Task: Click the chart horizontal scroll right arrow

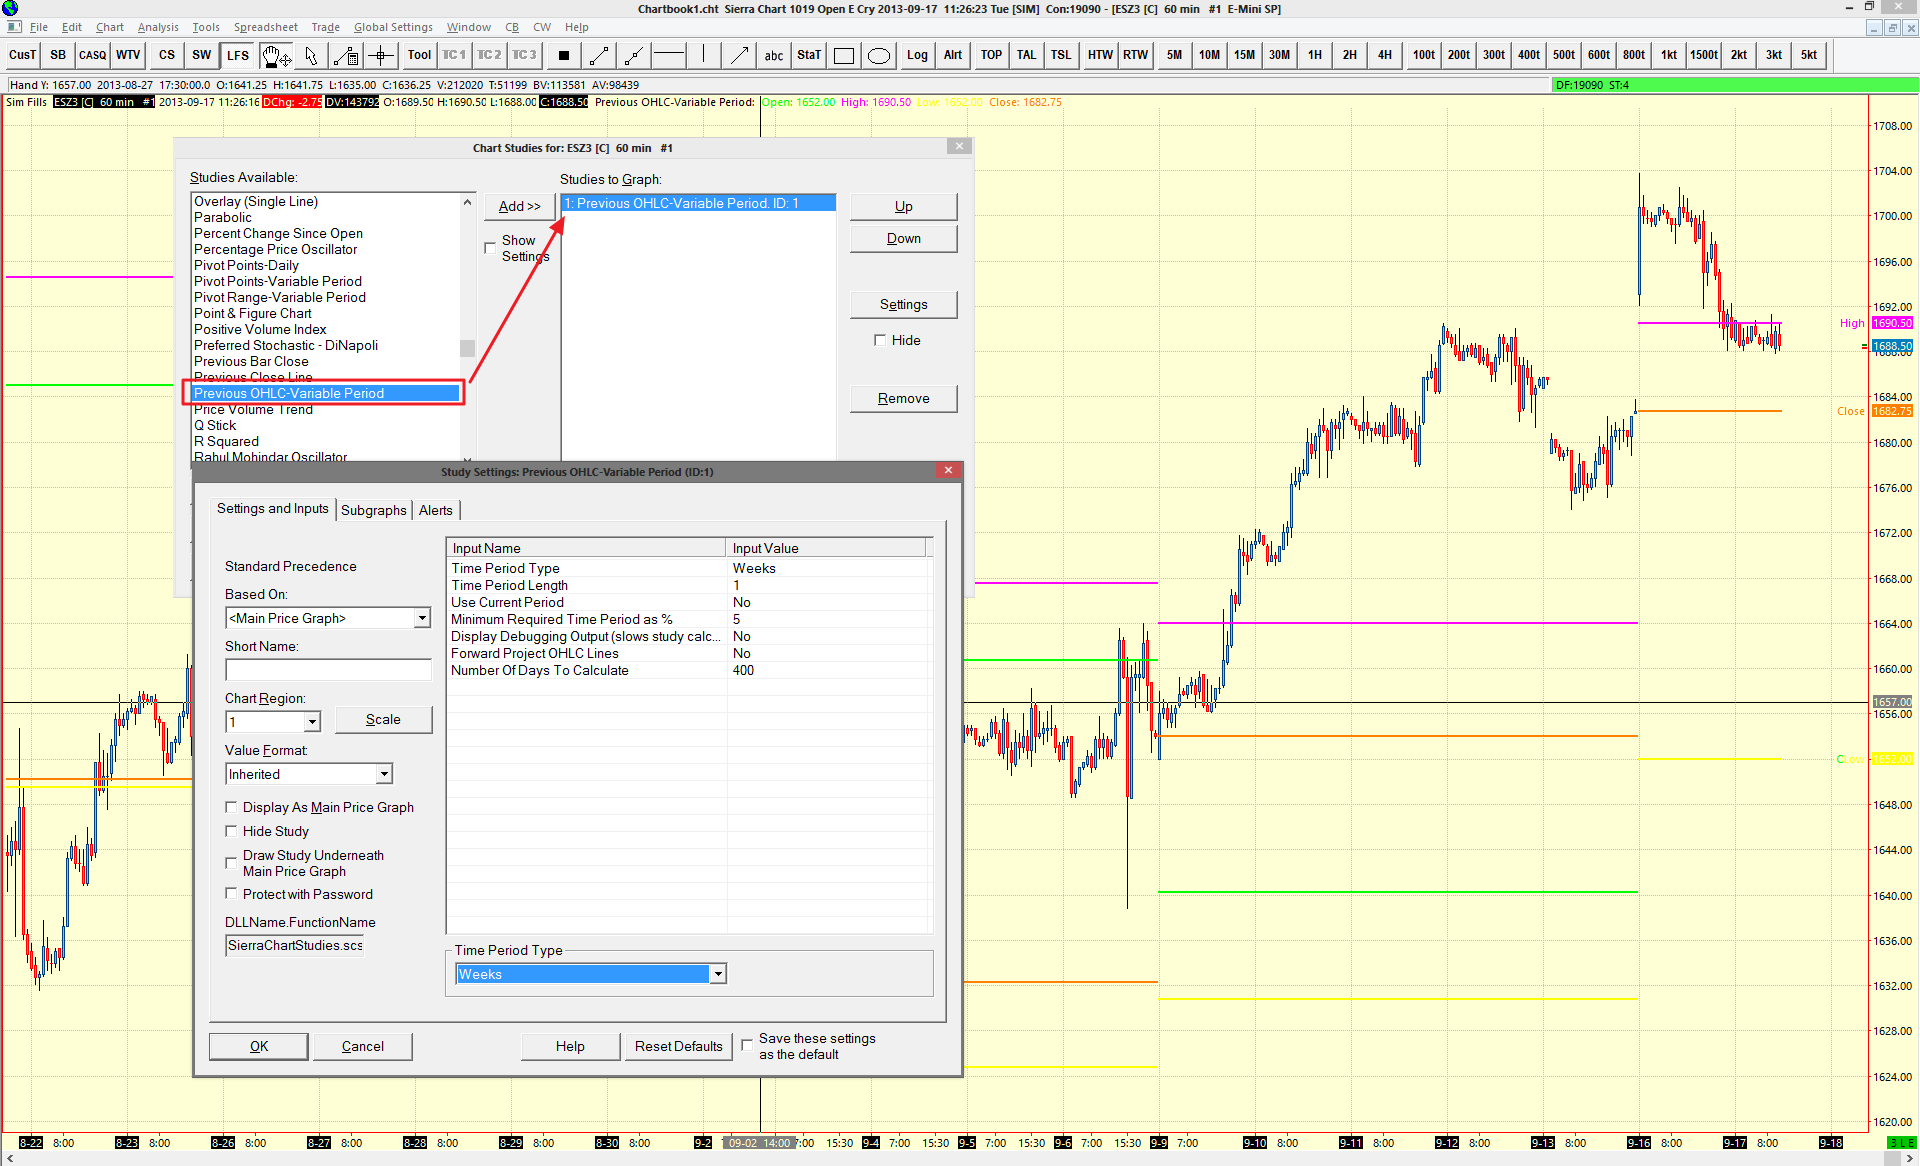Action: pos(1909,1159)
